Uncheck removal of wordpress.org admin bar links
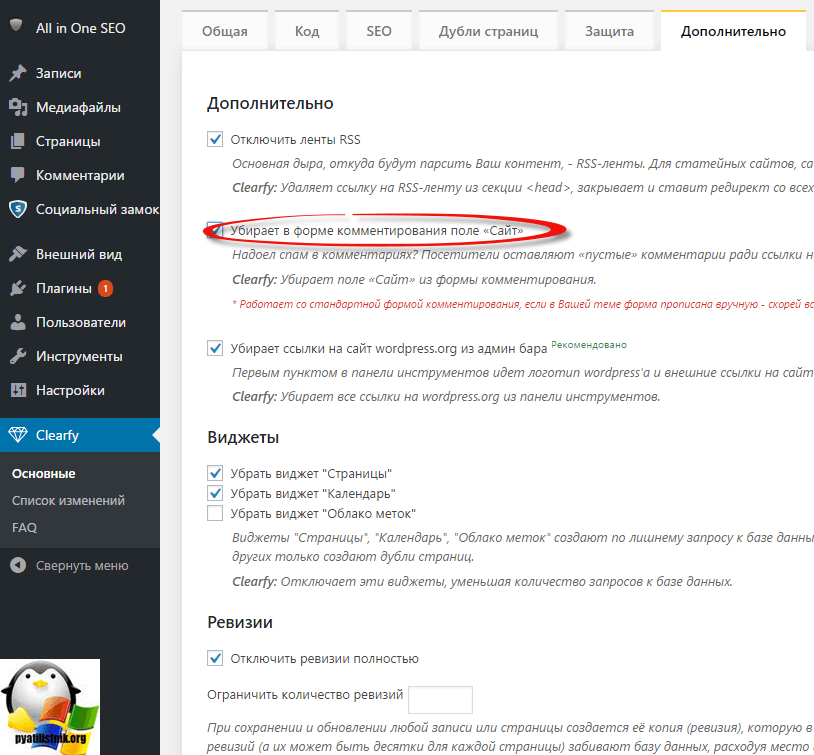This screenshot has height=755, width=814. pos(215,348)
